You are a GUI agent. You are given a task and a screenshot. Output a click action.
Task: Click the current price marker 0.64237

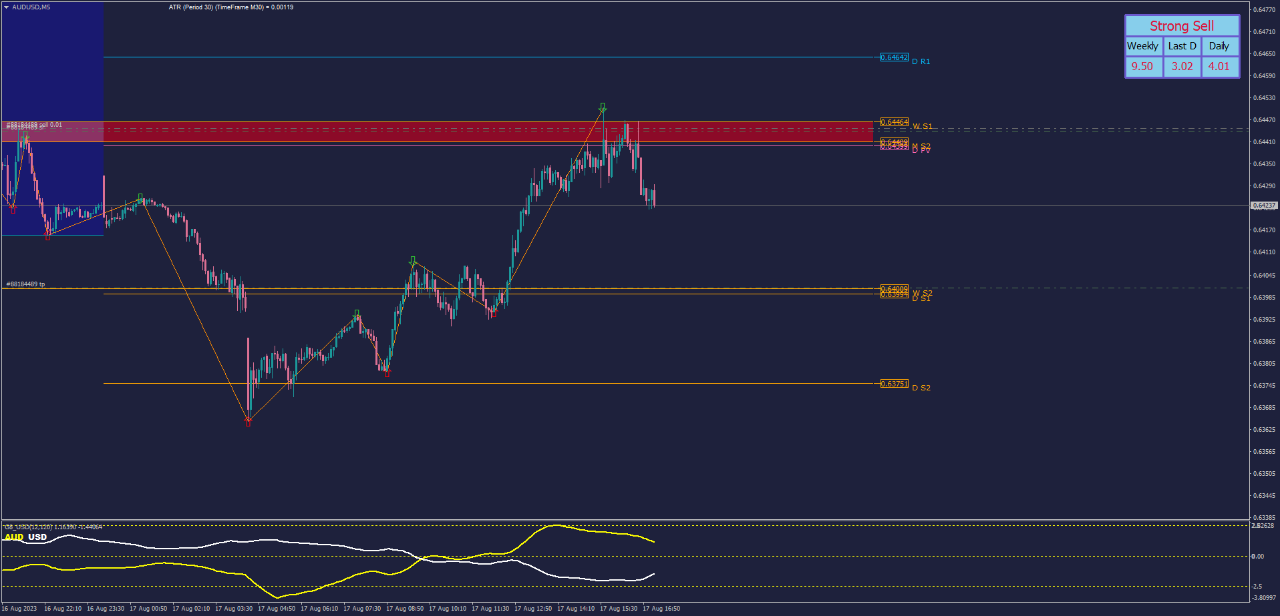coord(1264,205)
